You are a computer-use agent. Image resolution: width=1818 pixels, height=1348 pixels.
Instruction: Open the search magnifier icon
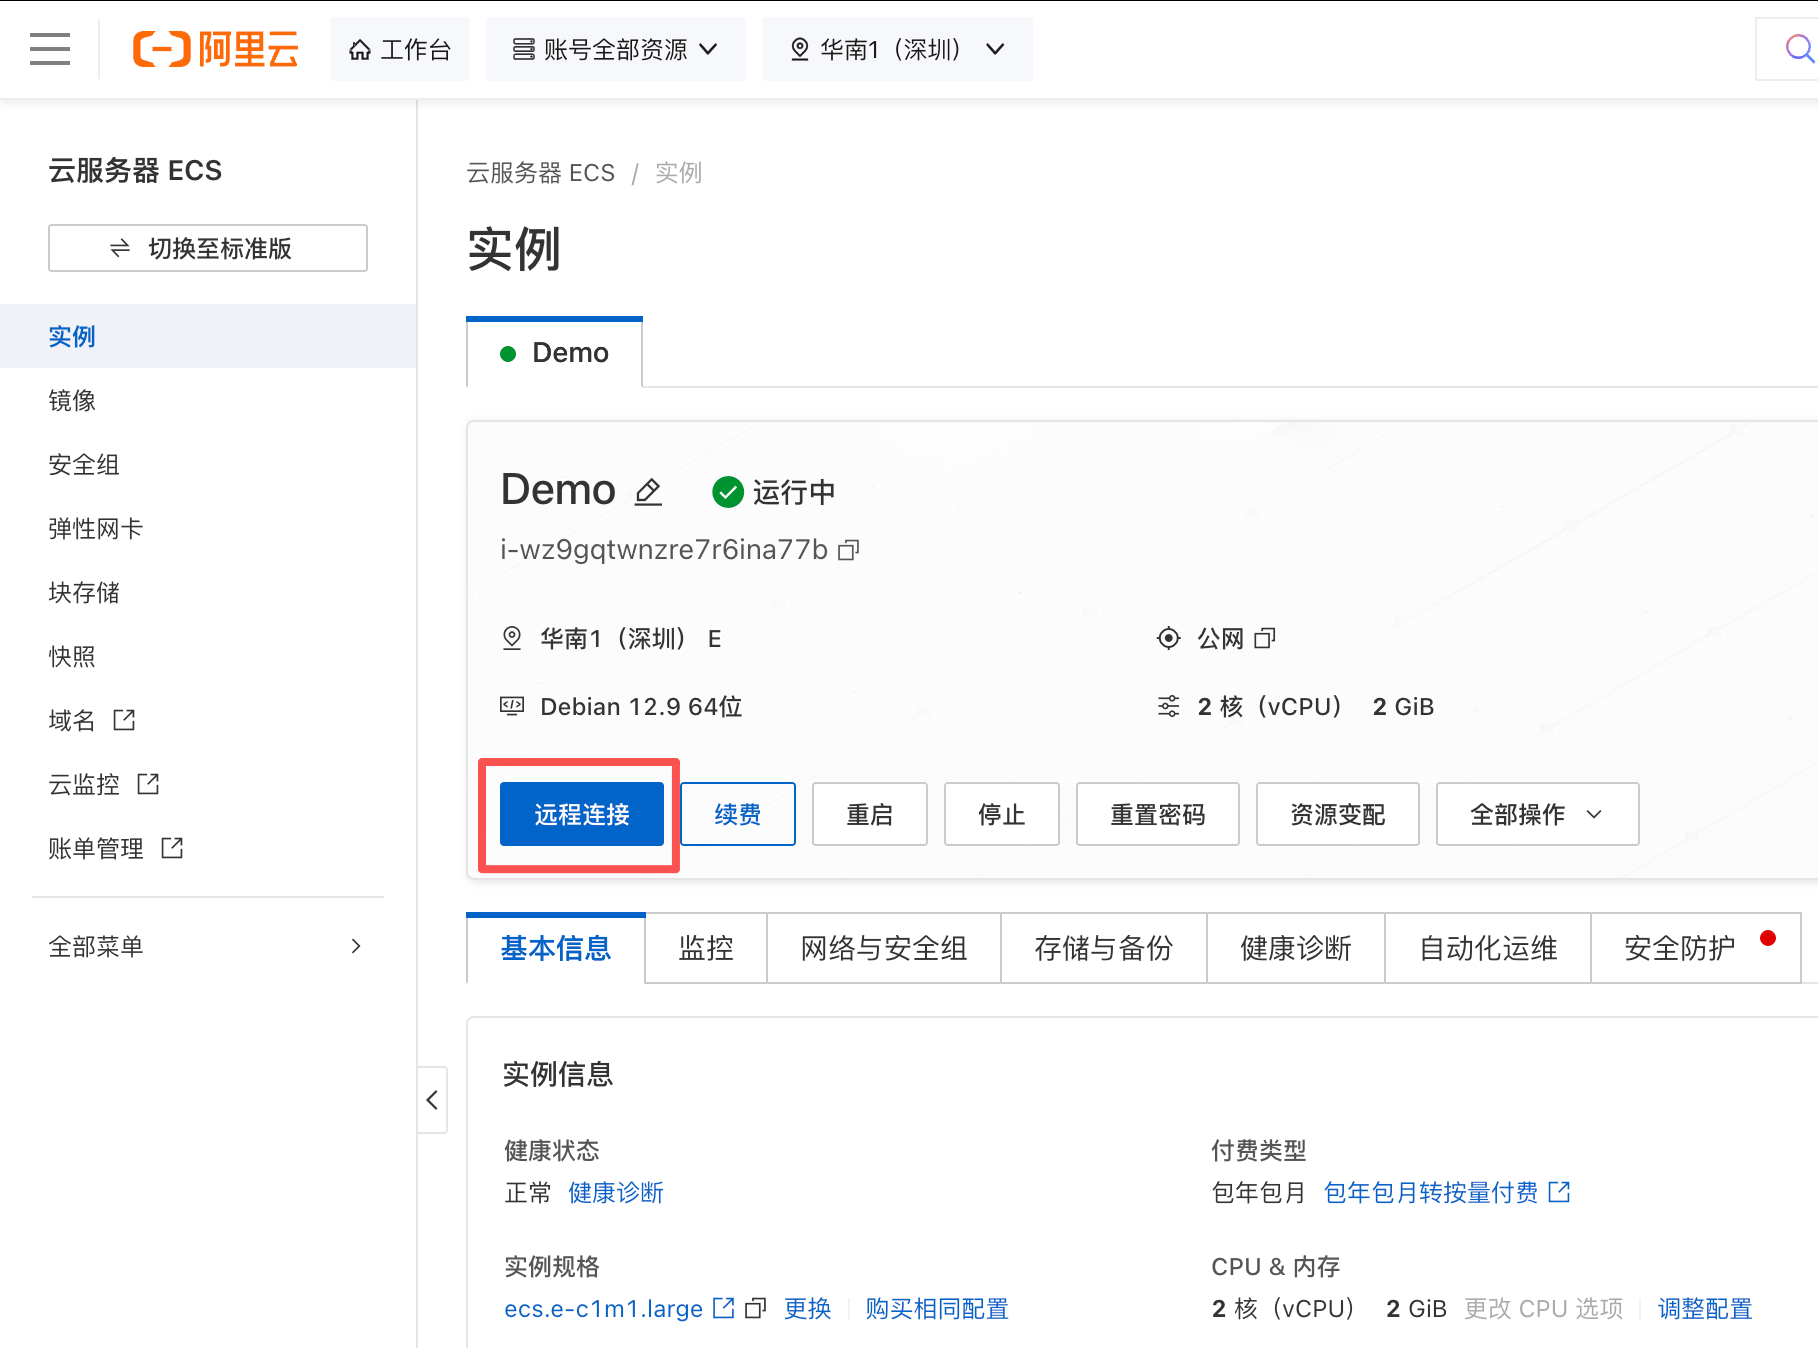(x=1799, y=49)
